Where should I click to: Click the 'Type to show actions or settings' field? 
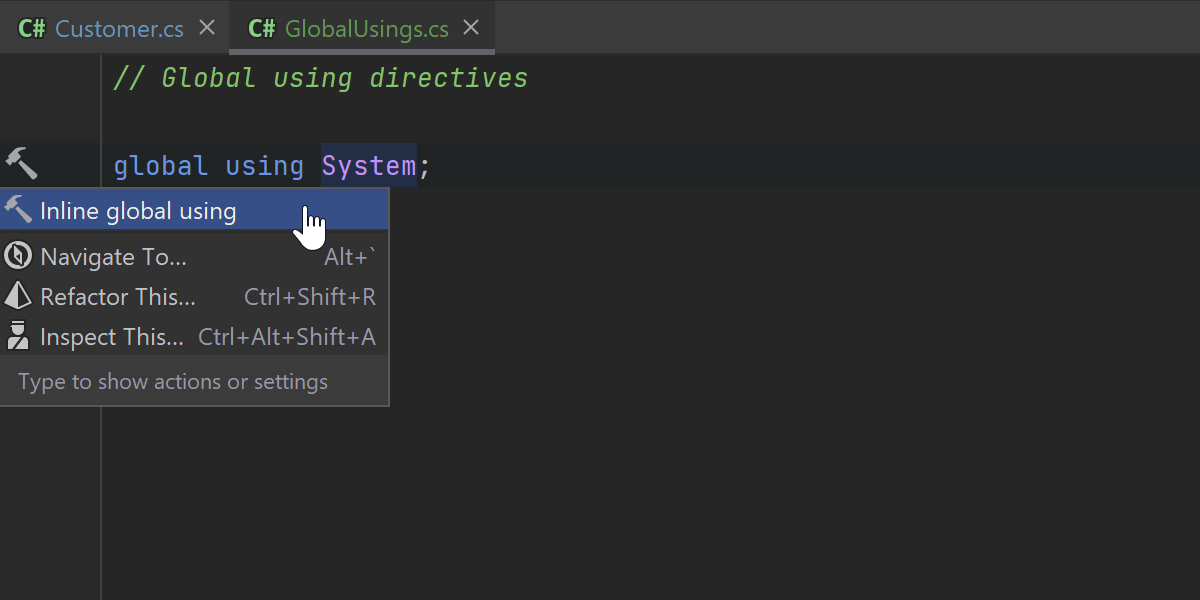click(x=173, y=381)
